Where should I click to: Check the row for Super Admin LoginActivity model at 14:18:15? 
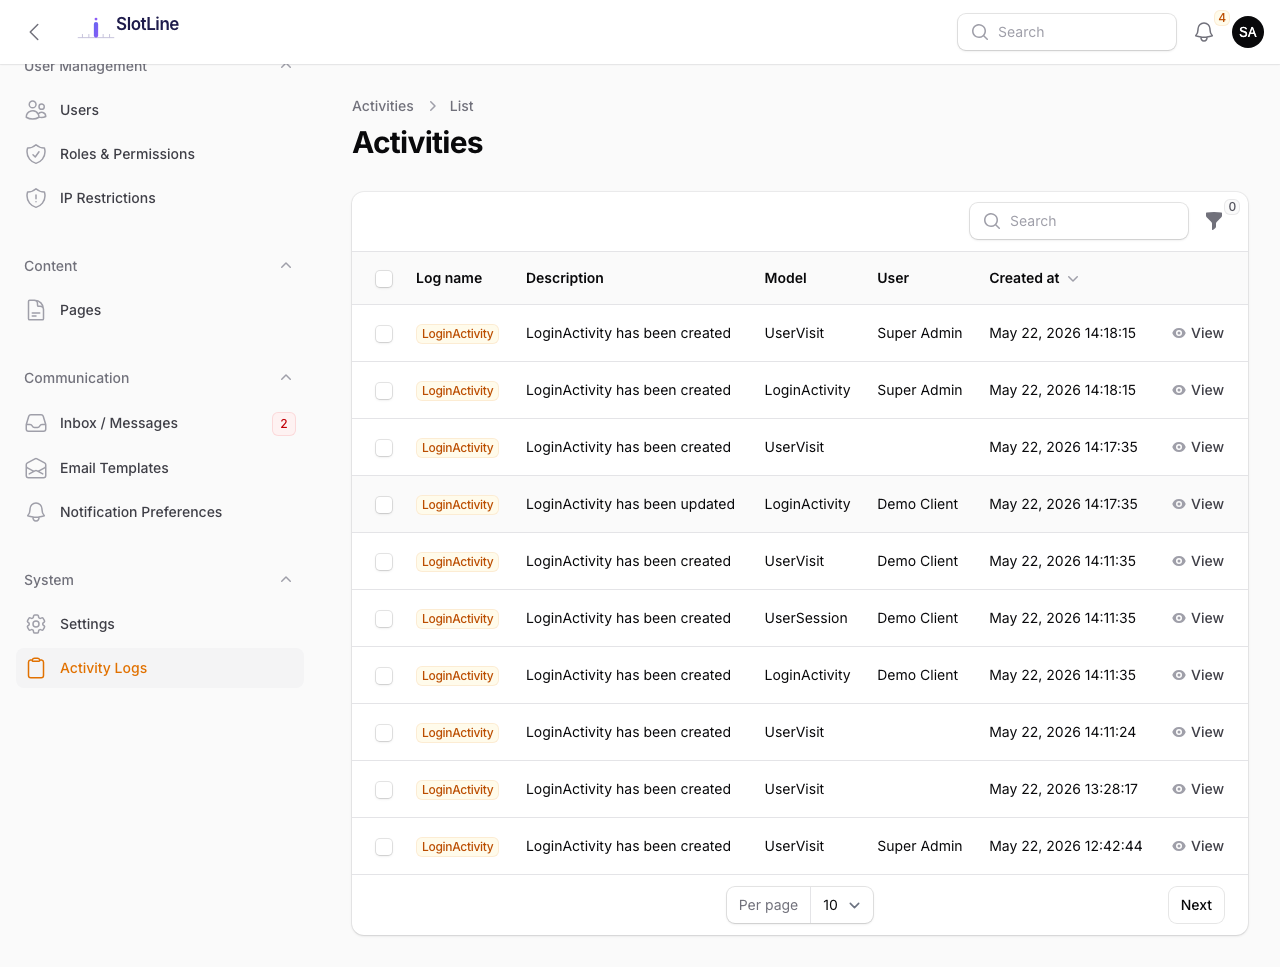(384, 390)
